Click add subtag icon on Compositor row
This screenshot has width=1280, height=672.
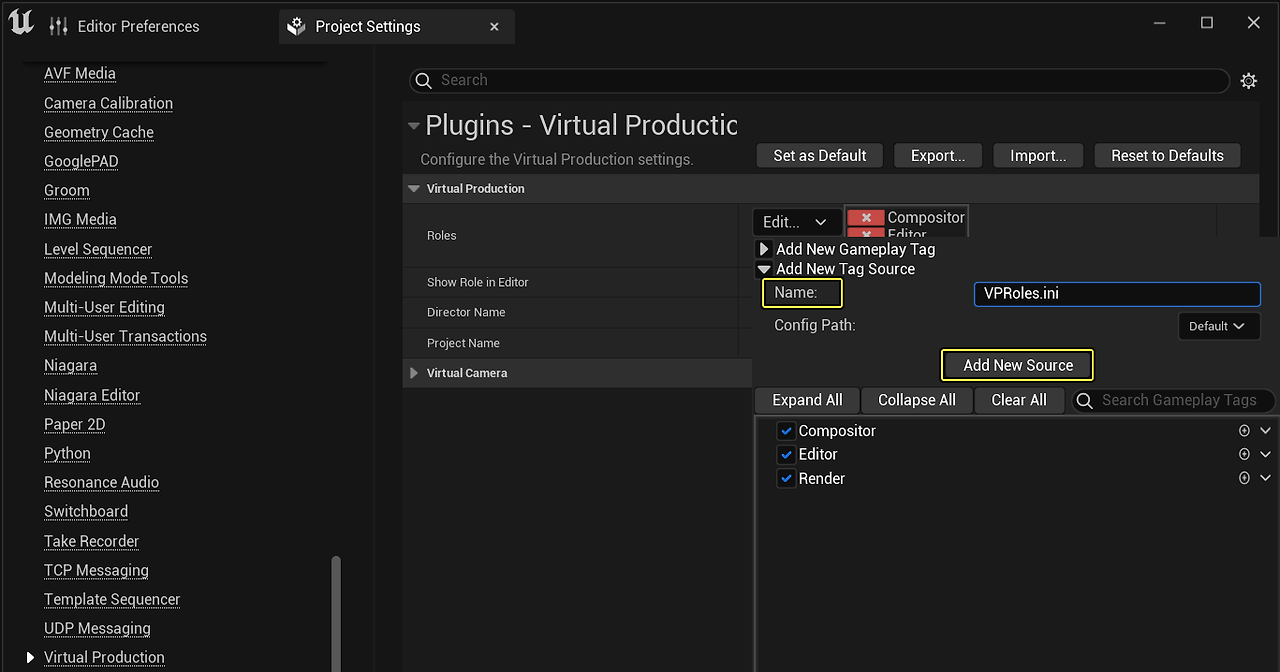(x=1244, y=431)
